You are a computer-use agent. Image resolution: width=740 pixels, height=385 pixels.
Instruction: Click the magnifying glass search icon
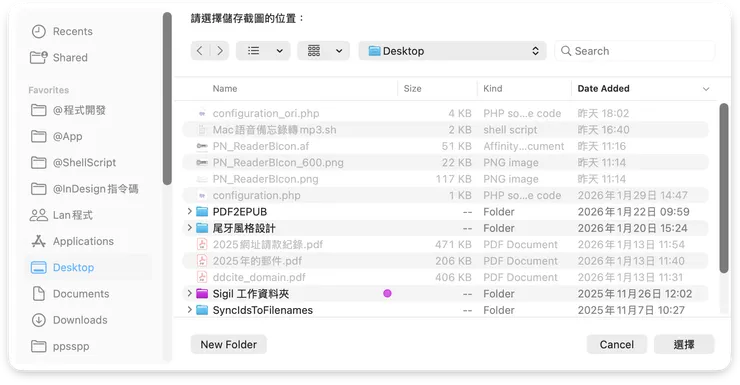click(566, 51)
